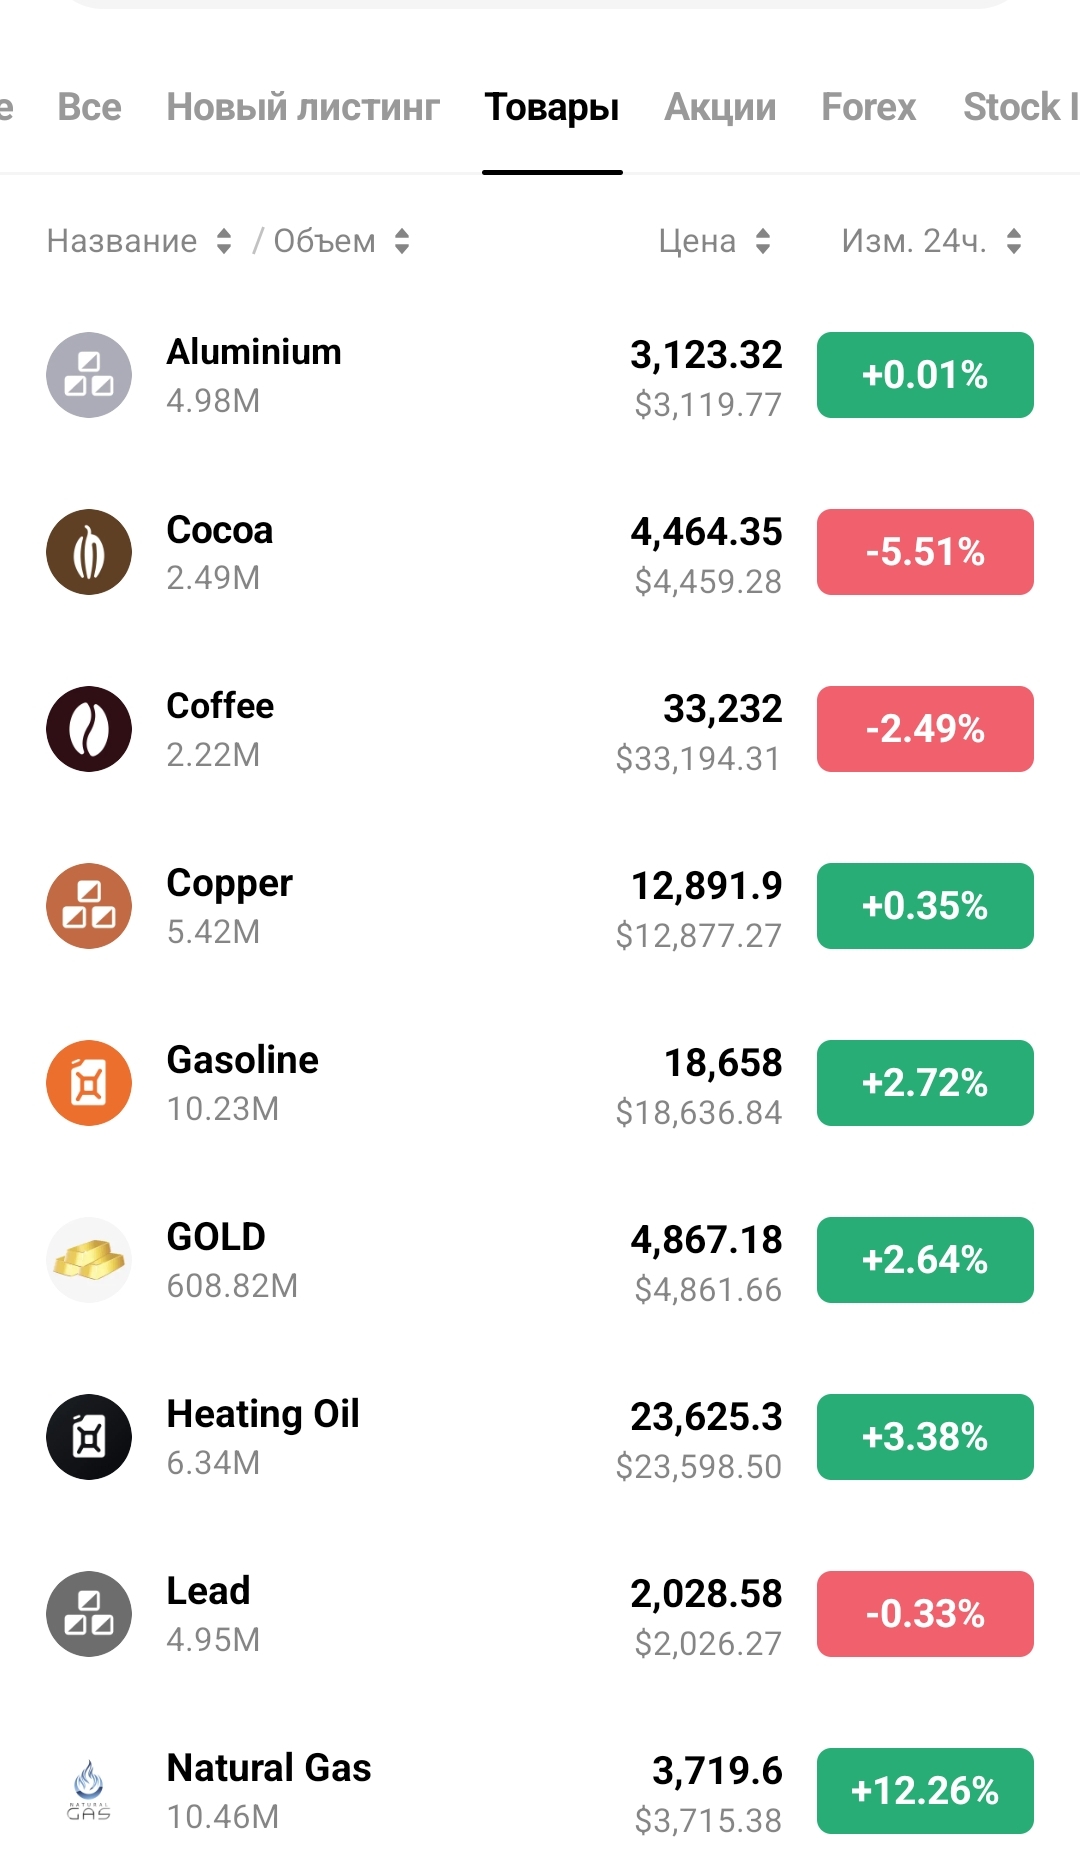Image resolution: width=1080 pixels, height=1876 pixels.
Task: Tap the Gasoline canister icon
Action: (89, 1083)
